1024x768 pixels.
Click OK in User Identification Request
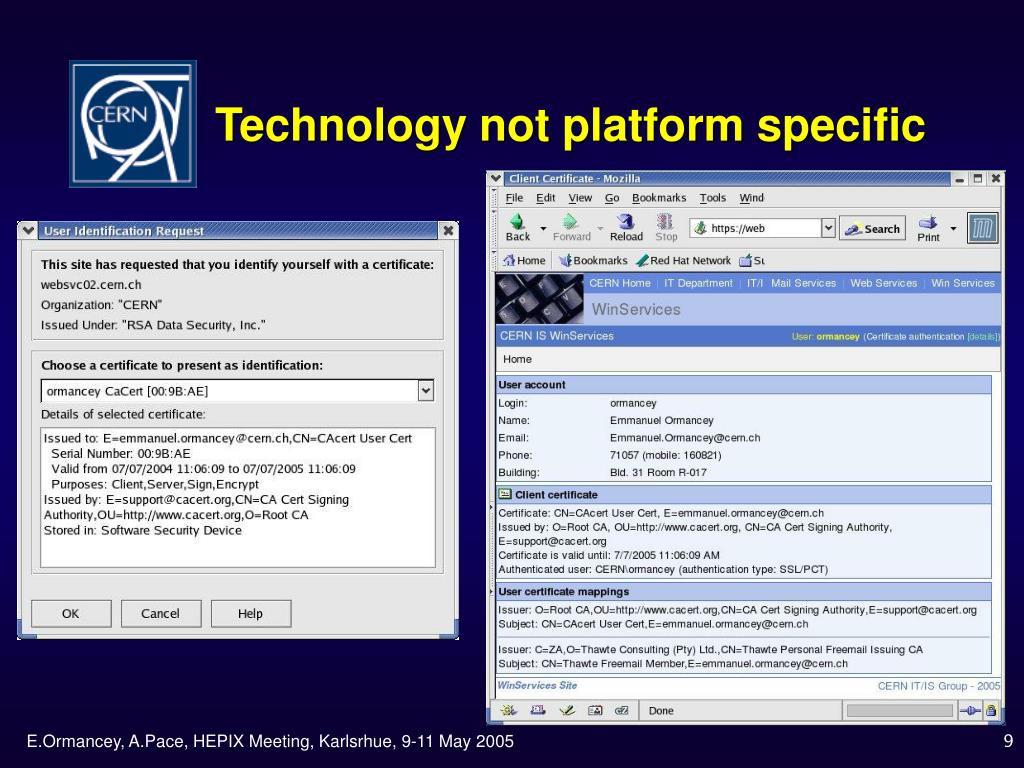pyautogui.click(x=71, y=614)
